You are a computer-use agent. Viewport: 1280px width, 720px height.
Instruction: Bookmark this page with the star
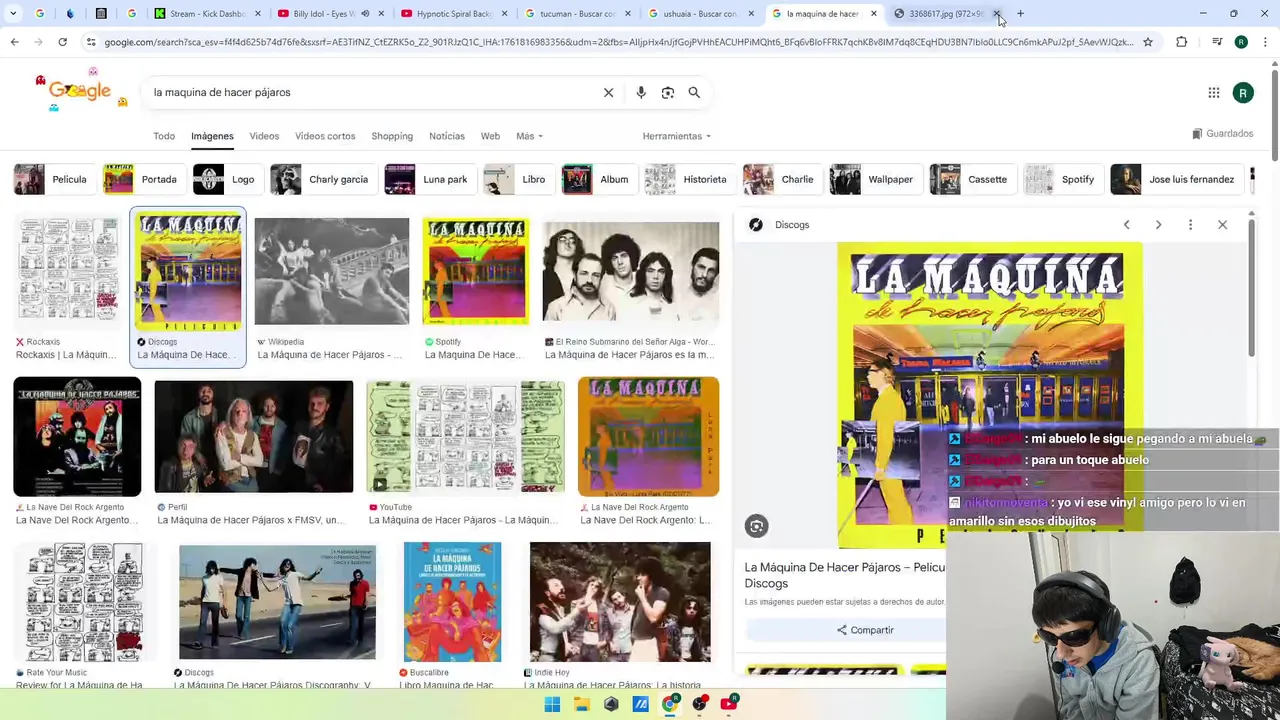(1148, 42)
